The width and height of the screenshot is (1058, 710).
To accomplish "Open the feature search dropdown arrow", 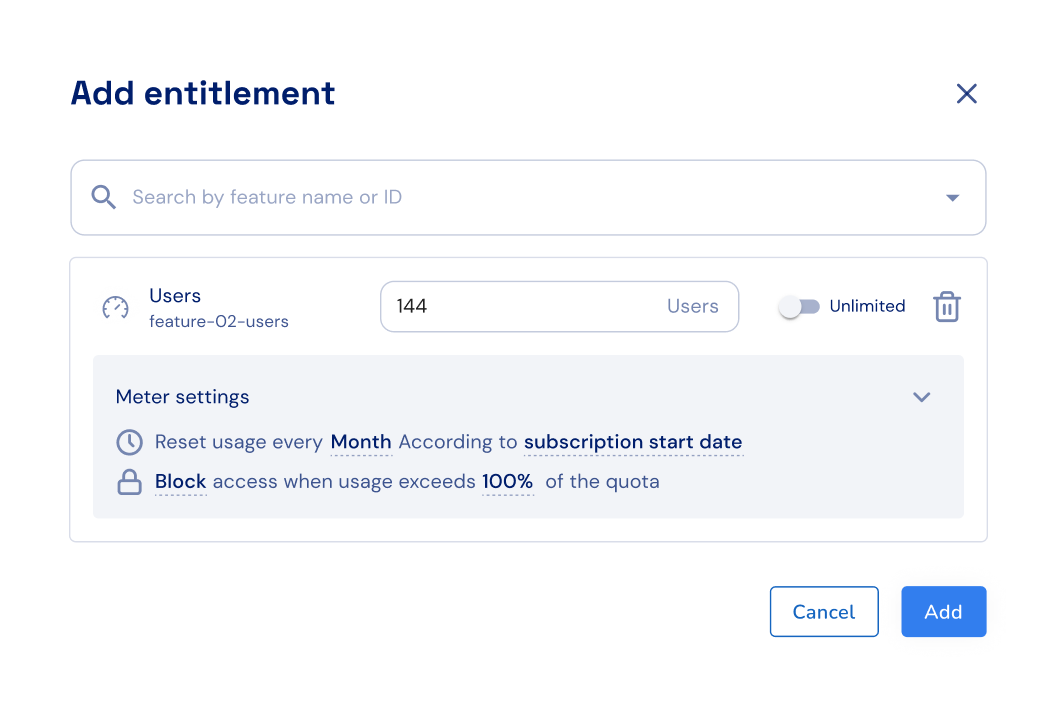I will click(952, 198).
